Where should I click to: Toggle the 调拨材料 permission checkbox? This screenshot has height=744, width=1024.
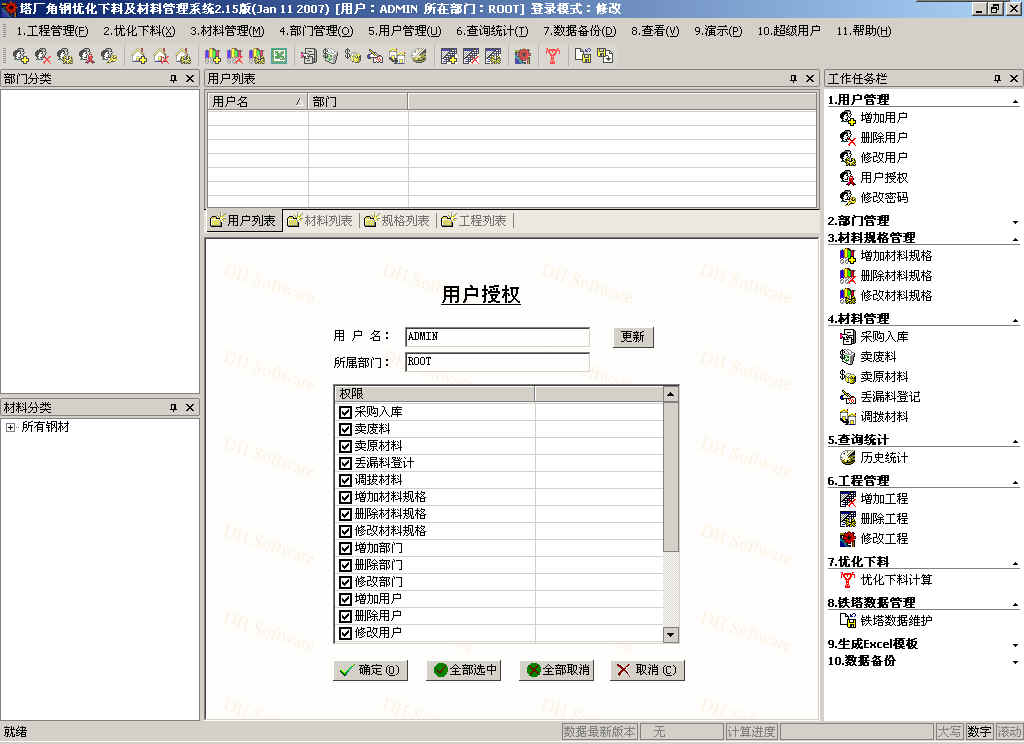(345, 480)
